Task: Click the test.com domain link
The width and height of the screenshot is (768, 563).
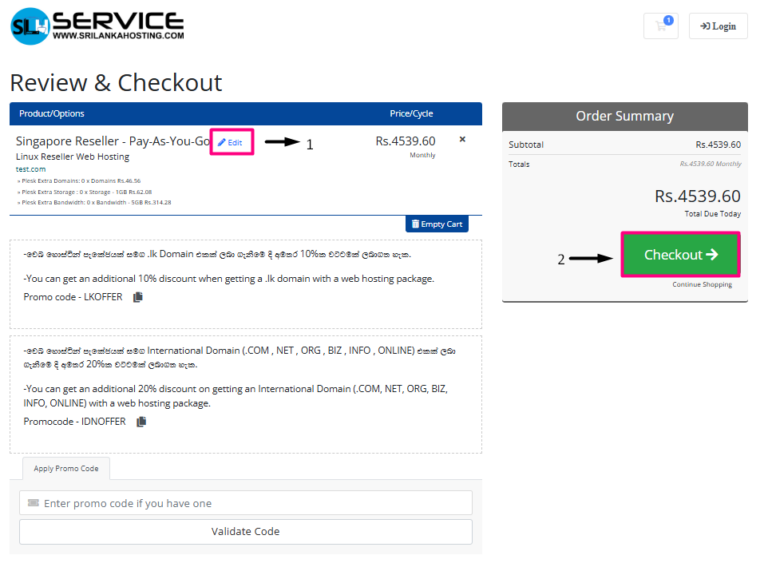Action: coord(31,169)
